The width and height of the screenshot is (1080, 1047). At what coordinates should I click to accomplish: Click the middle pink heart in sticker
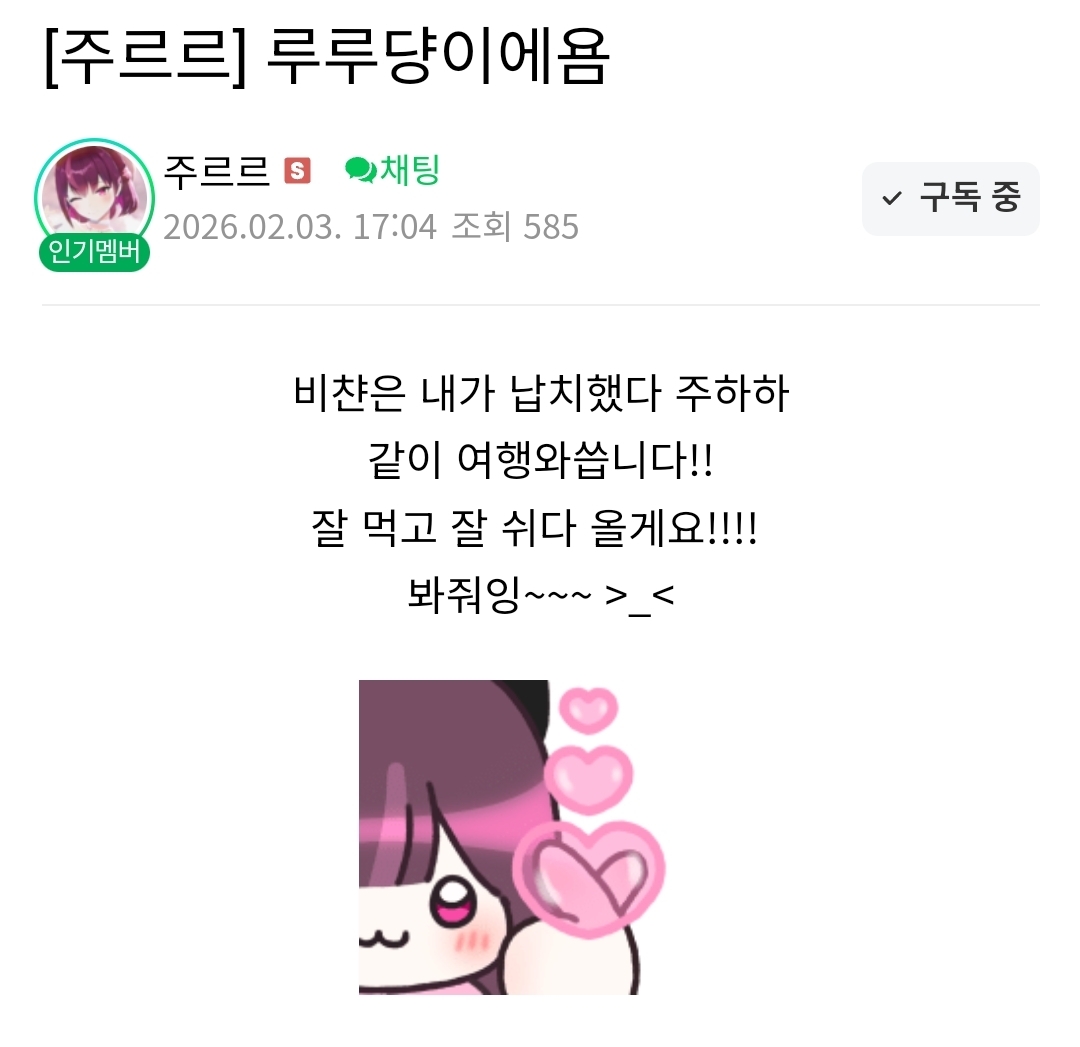[x=588, y=779]
